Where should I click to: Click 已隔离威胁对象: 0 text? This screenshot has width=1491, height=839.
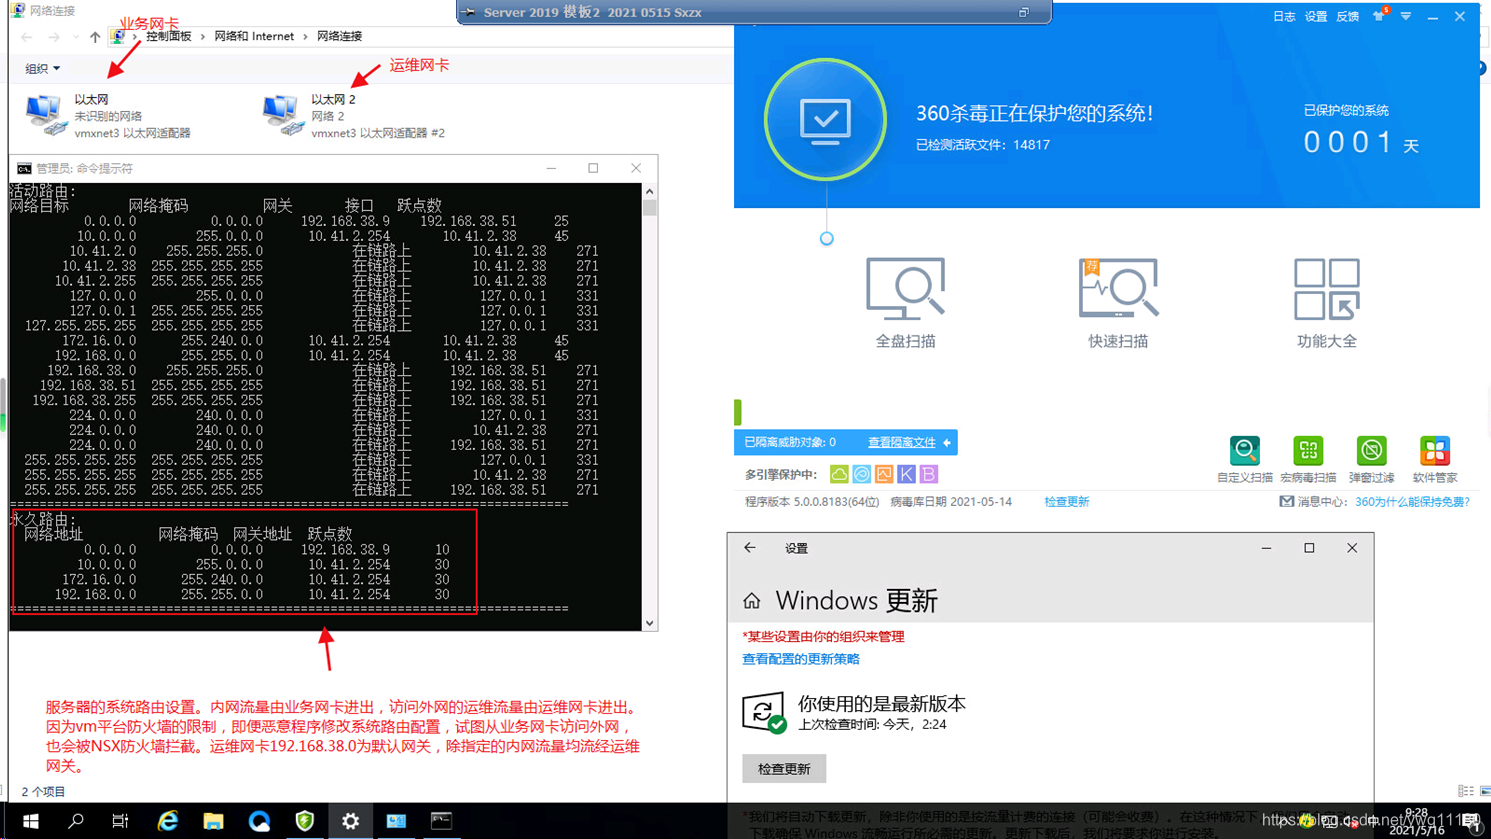790,442
